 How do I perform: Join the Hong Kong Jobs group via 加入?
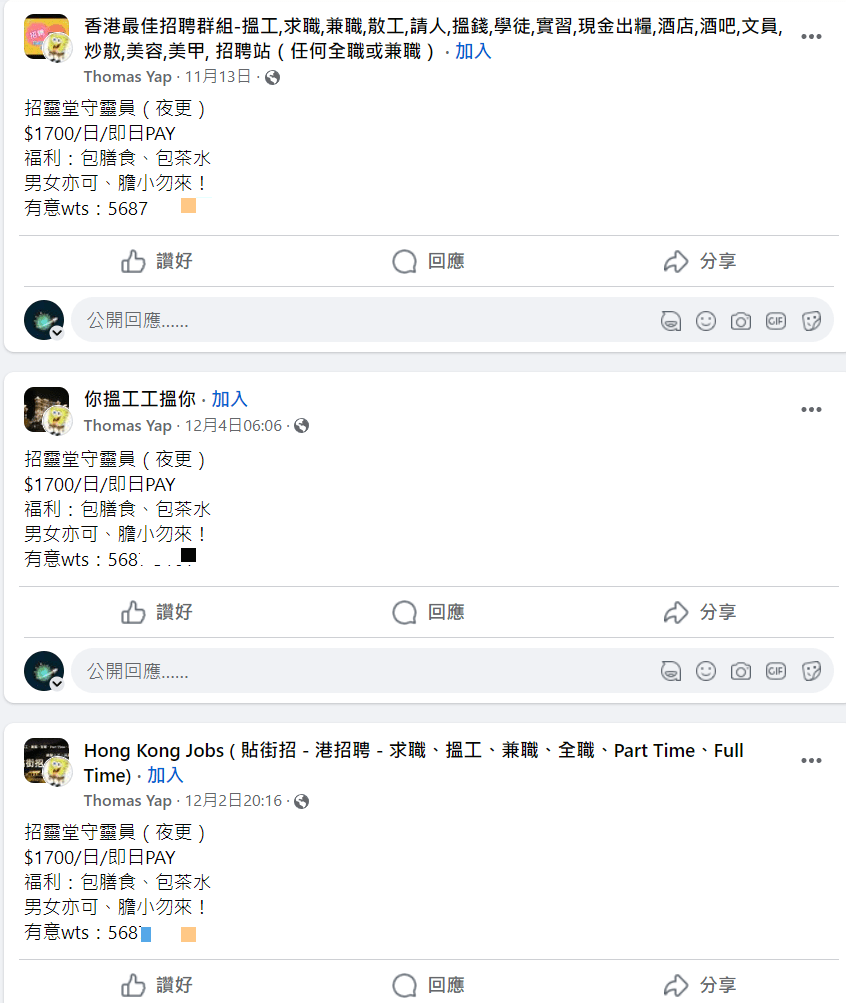point(165,775)
